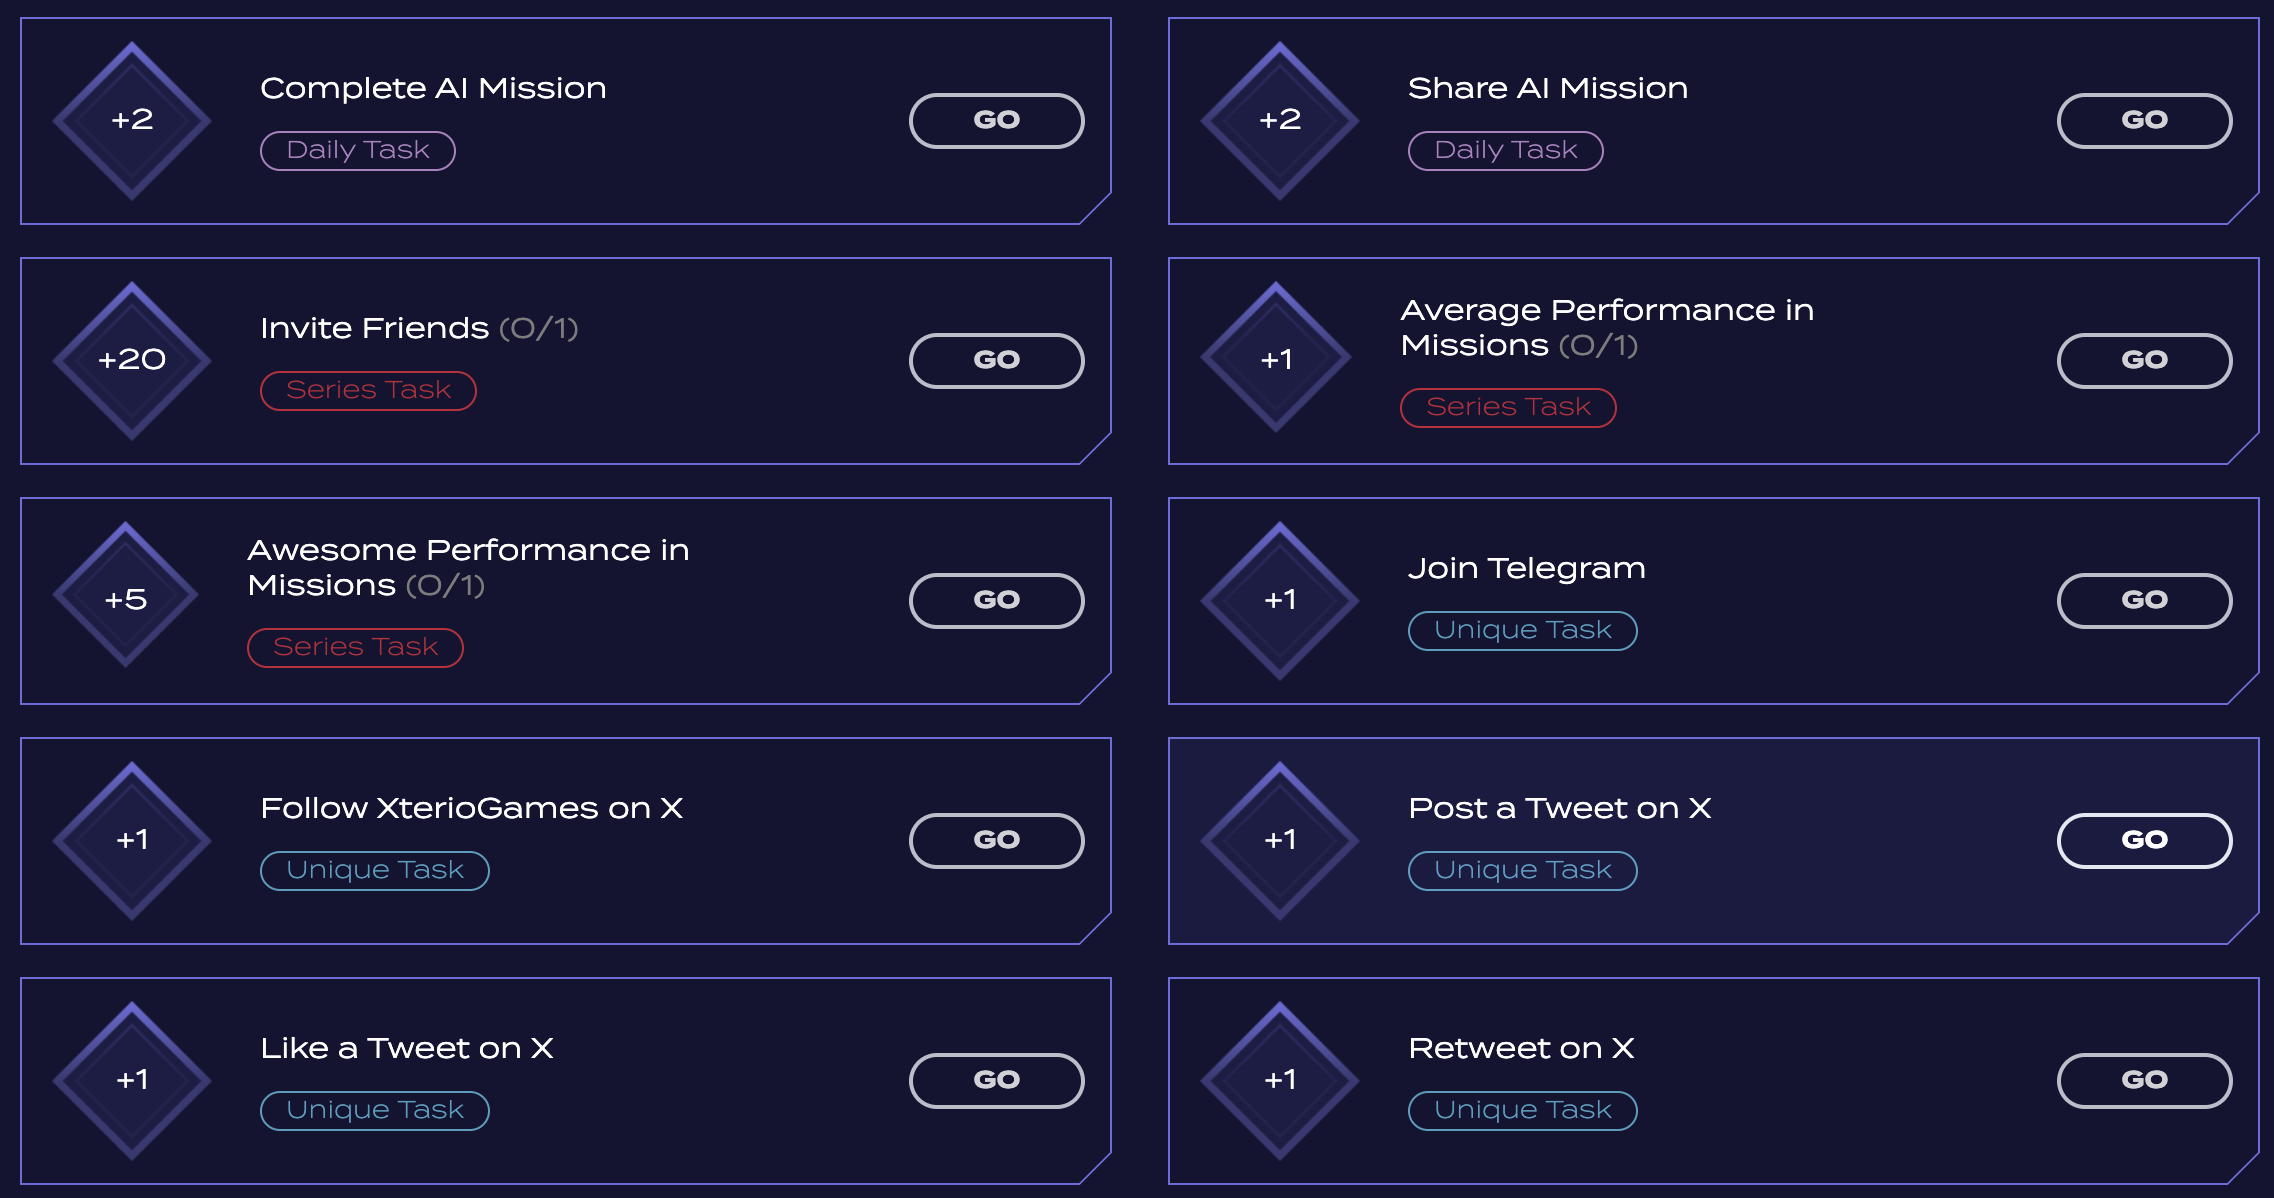Click the +2 diamond for Complete AI Mission
This screenshot has width=2274, height=1198.
pyautogui.click(x=132, y=120)
